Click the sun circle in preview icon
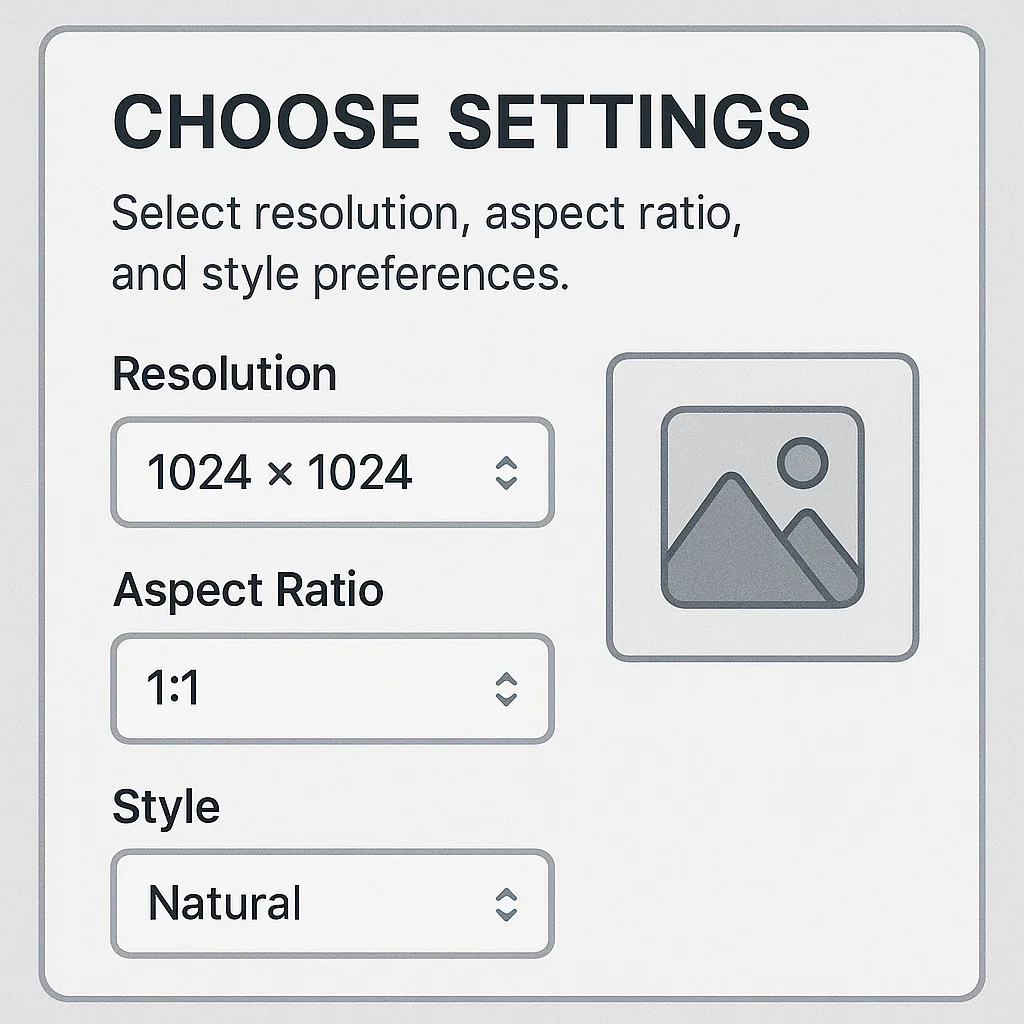This screenshot has height=1024, width=1024. point(803,460)
